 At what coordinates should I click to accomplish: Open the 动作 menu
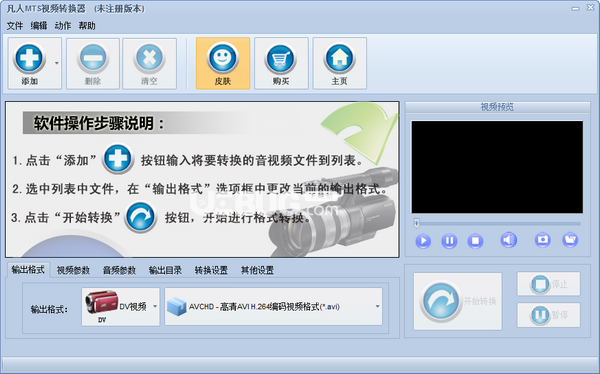[x=63, y=26]
